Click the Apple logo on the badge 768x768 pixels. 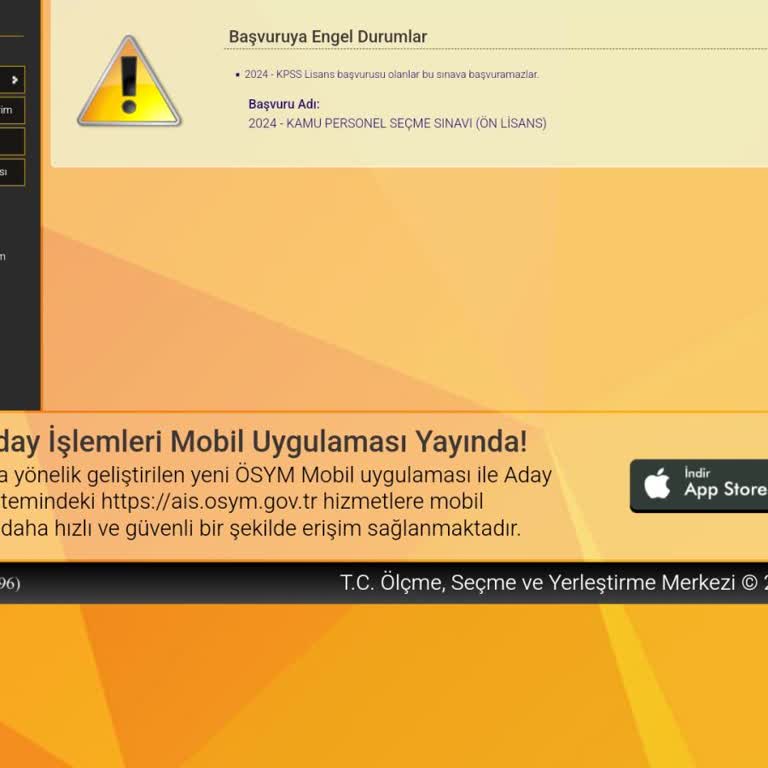pos(657,483)
